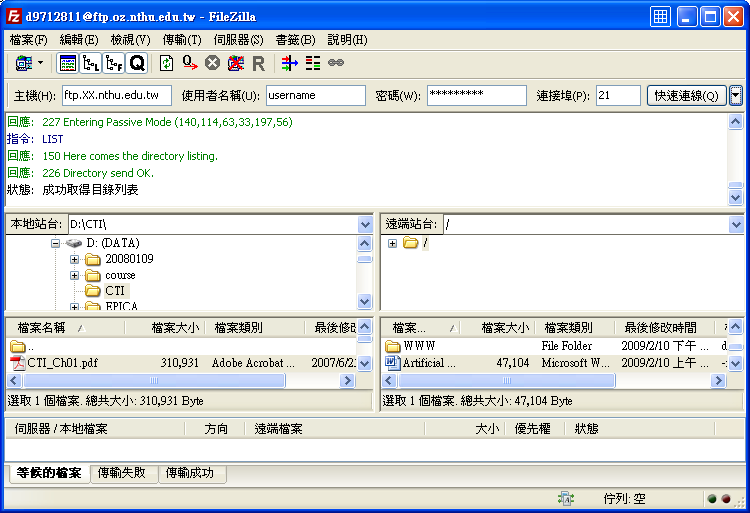Click the 快速連線(Q) button
The height and width of the screenshot is (513, 750).
tap(686, 95)
